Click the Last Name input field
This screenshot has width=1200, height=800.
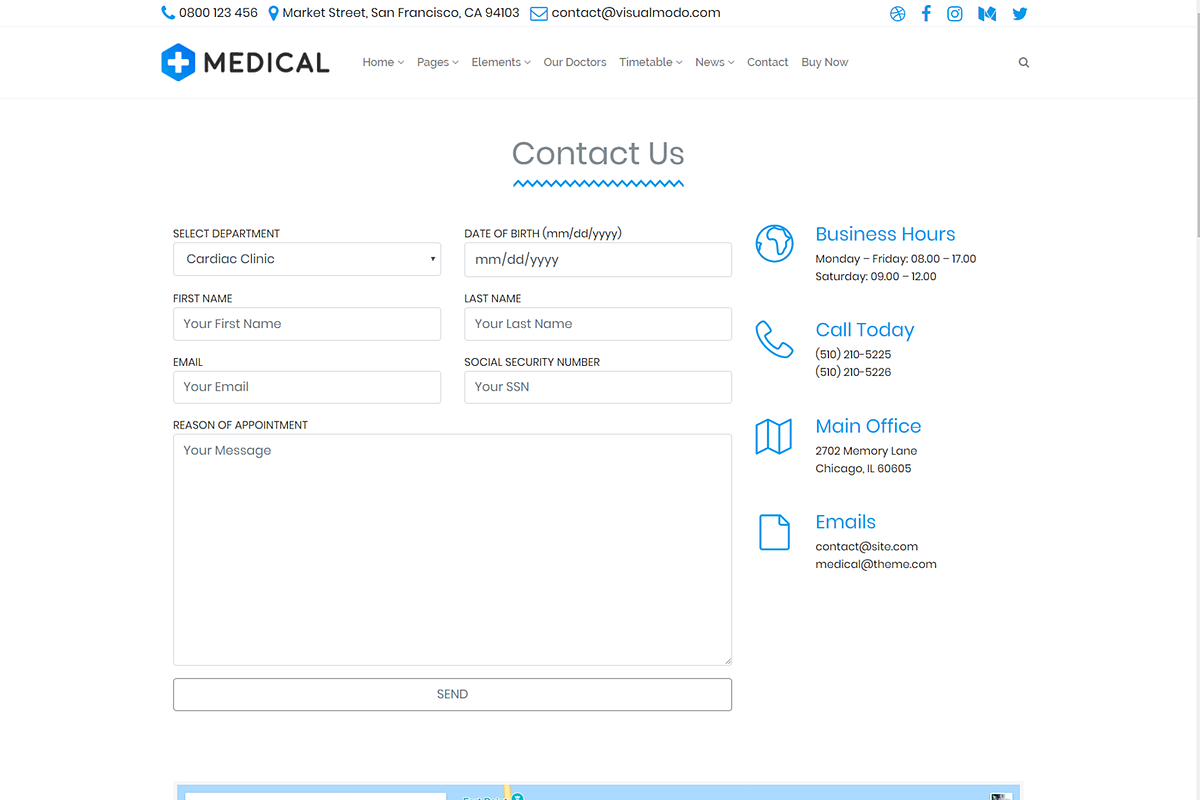click(x=598, y=324)
